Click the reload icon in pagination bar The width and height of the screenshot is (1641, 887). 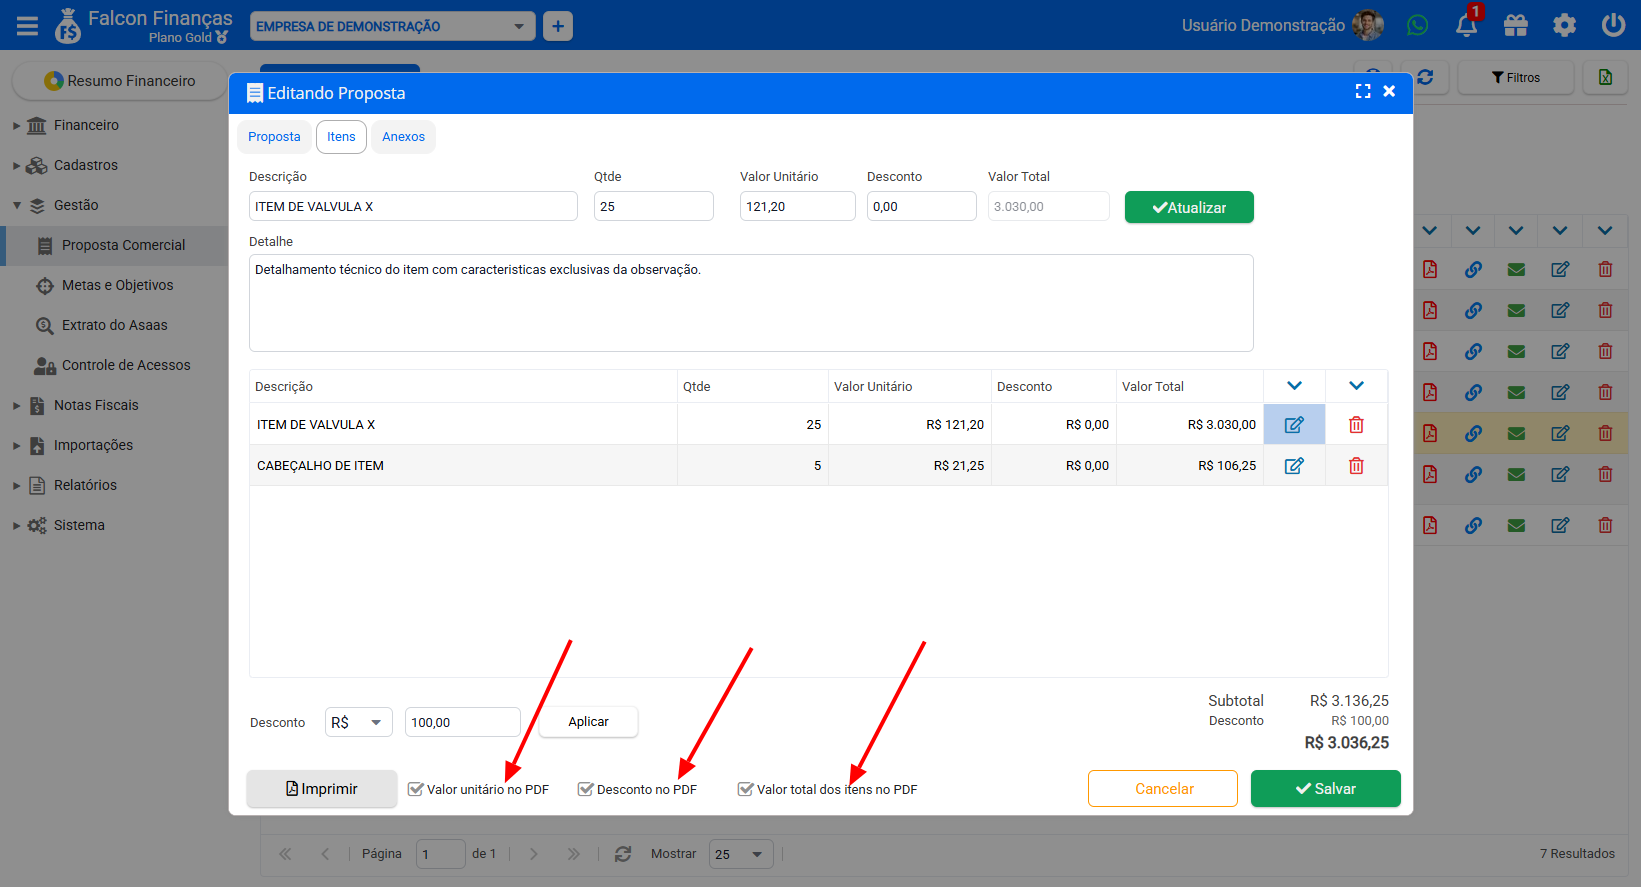coord(623,854)
